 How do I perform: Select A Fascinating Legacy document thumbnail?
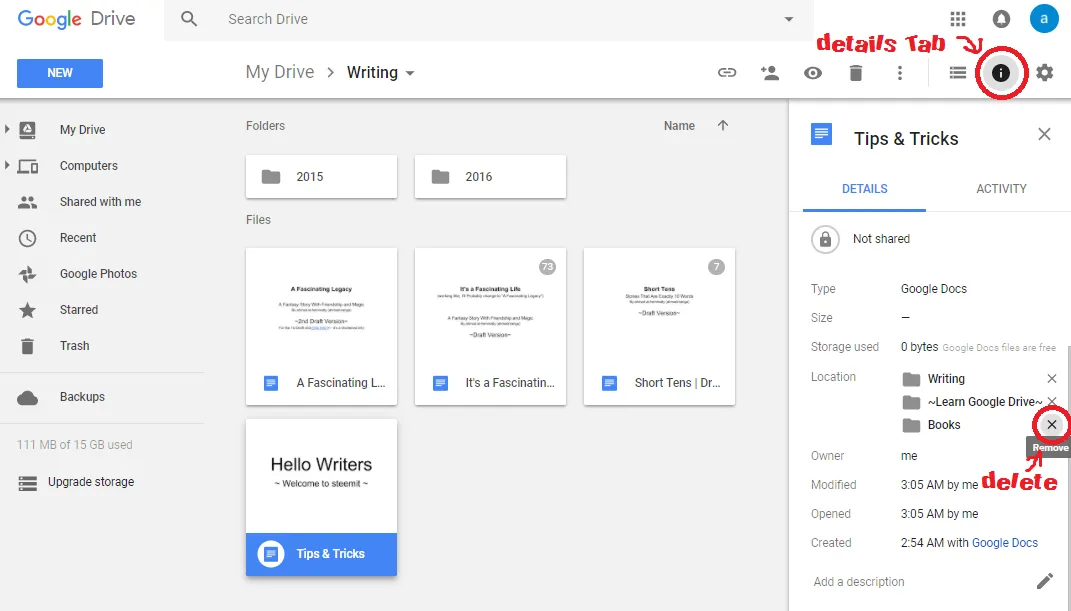(321, 327)
